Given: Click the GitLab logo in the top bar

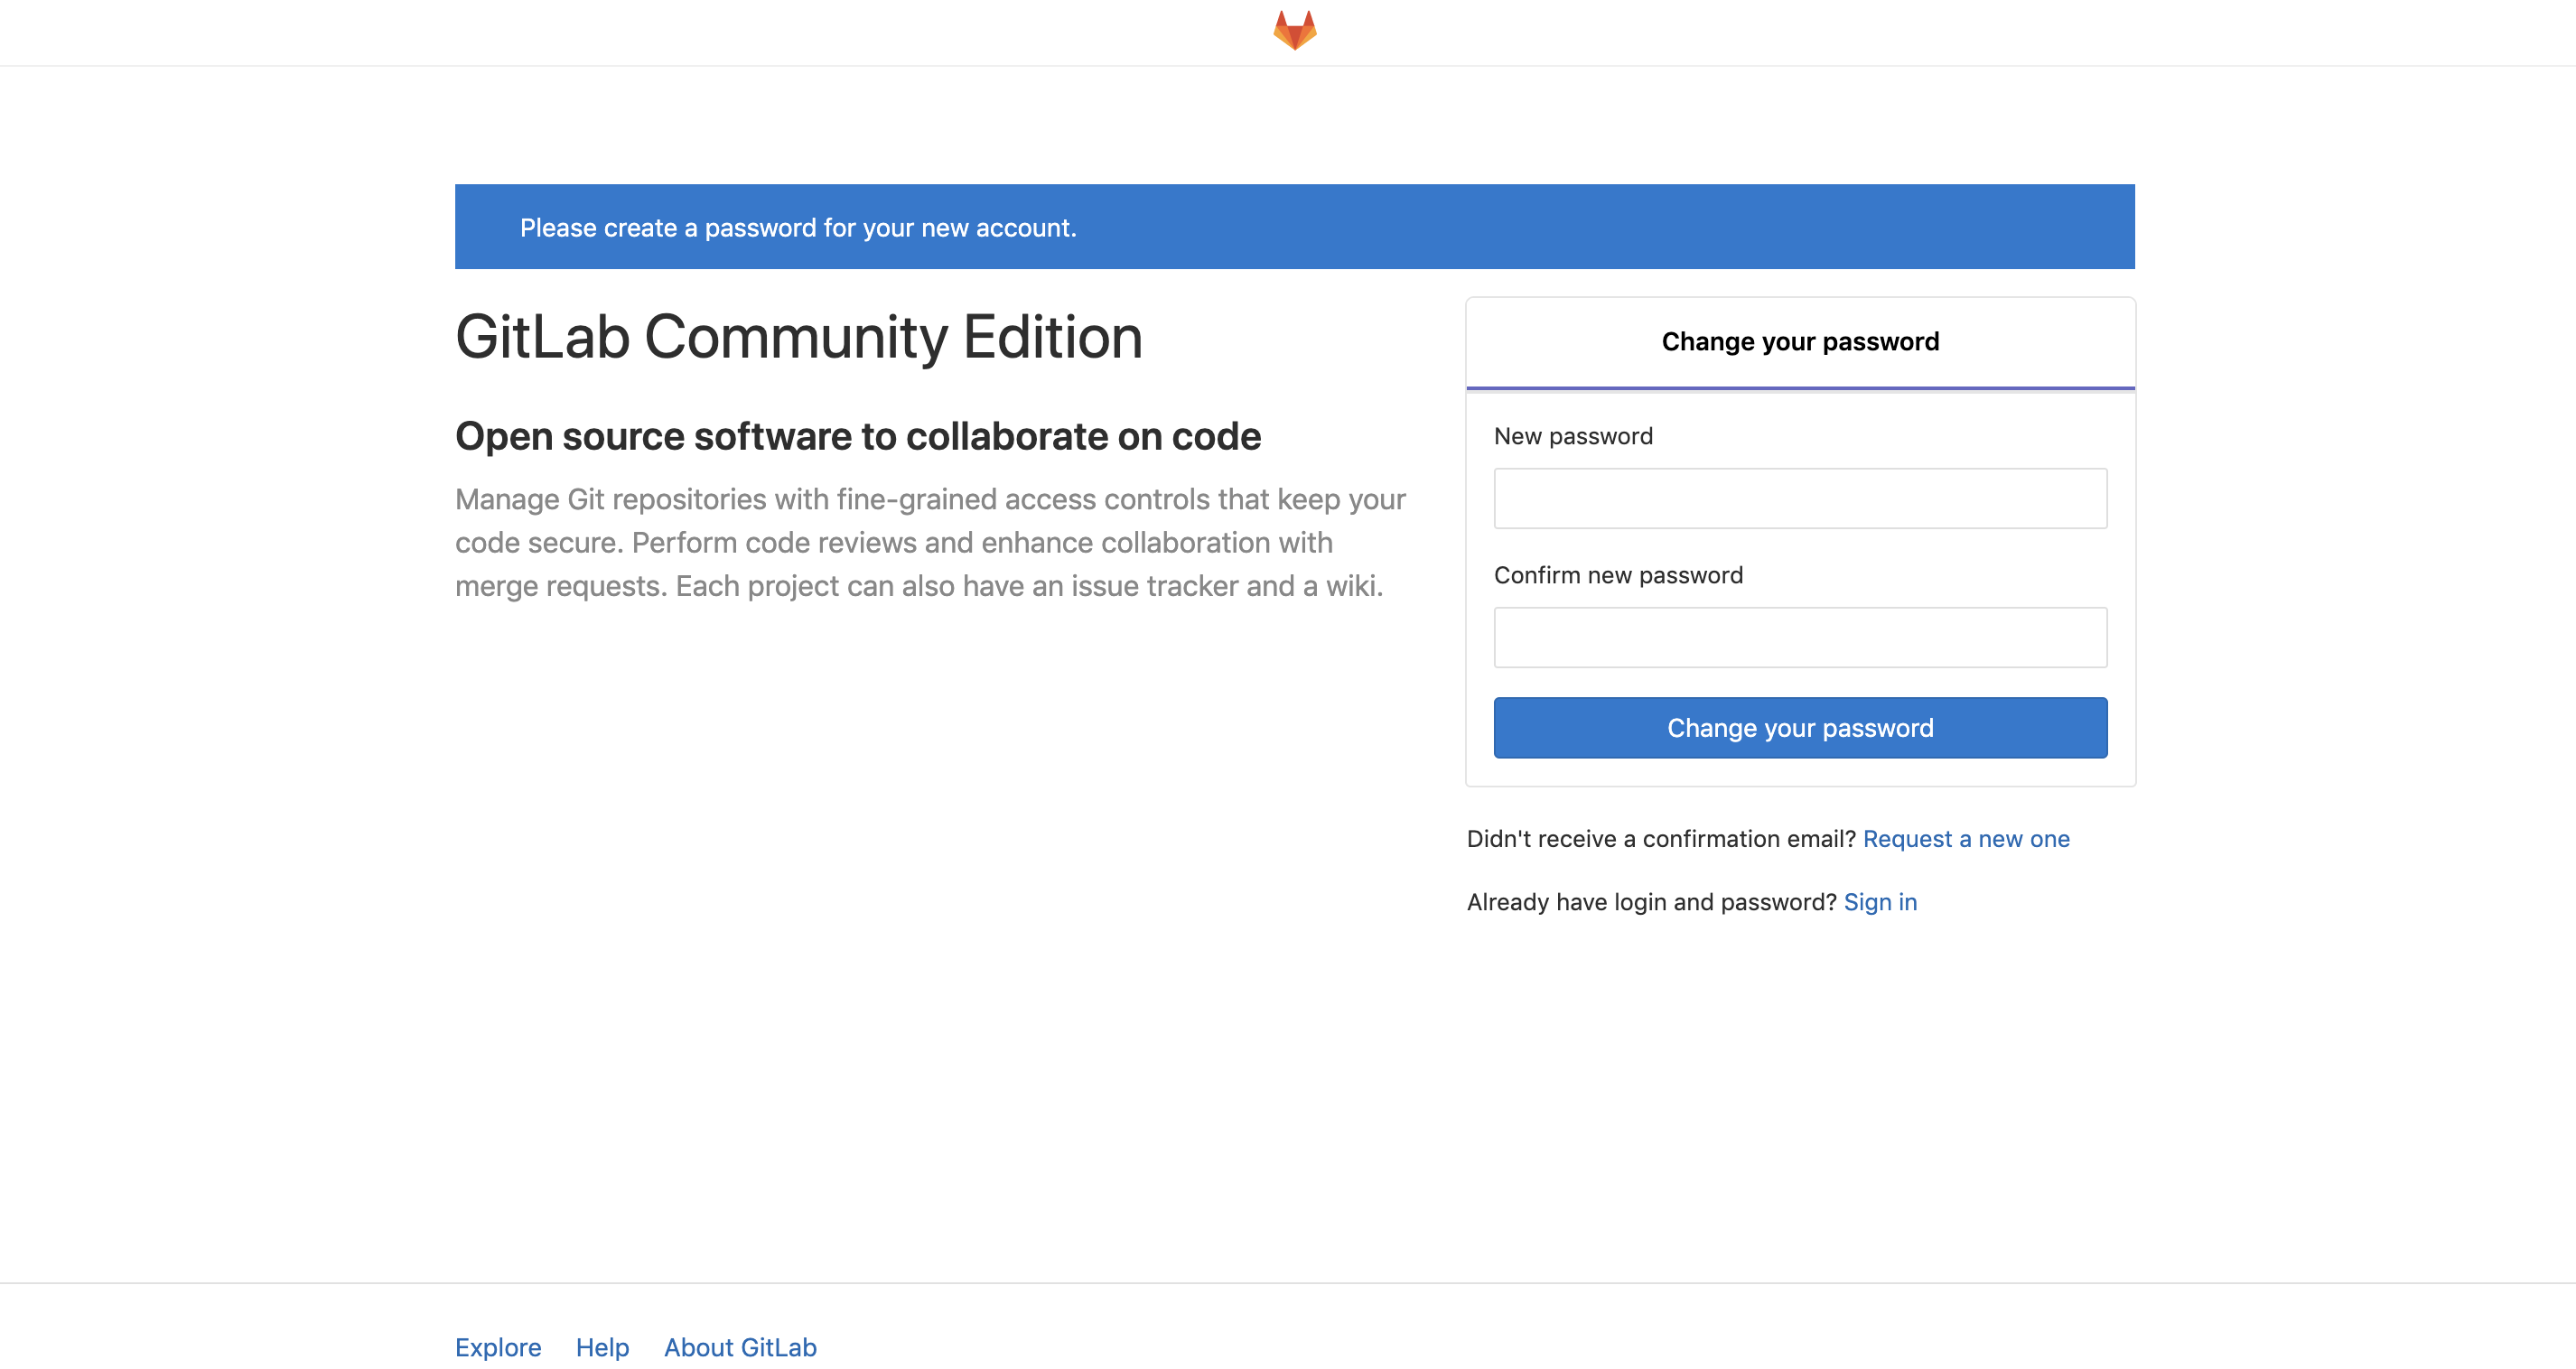Looking at the screenshot, I should pyautogui.click(x=1297, y=30).
